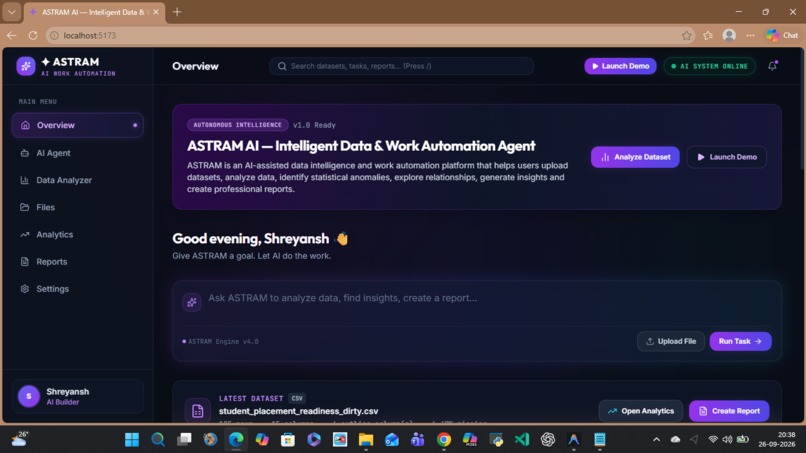Click the Create Report button
This screenshot has height=453, width=806.
coord(729,411)
